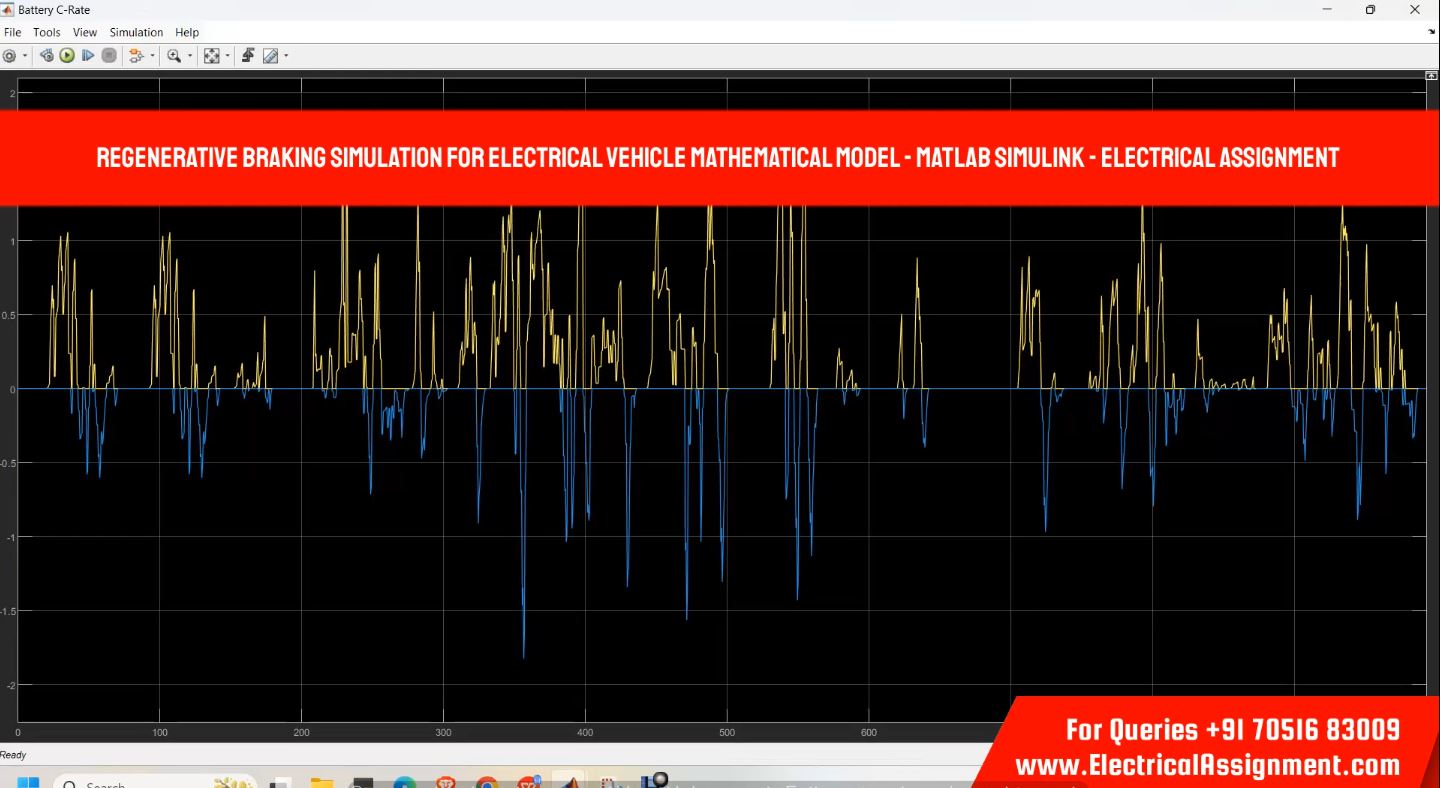Click y-axis tick label -1.5

pyautogui.click(x=8, y=611)
